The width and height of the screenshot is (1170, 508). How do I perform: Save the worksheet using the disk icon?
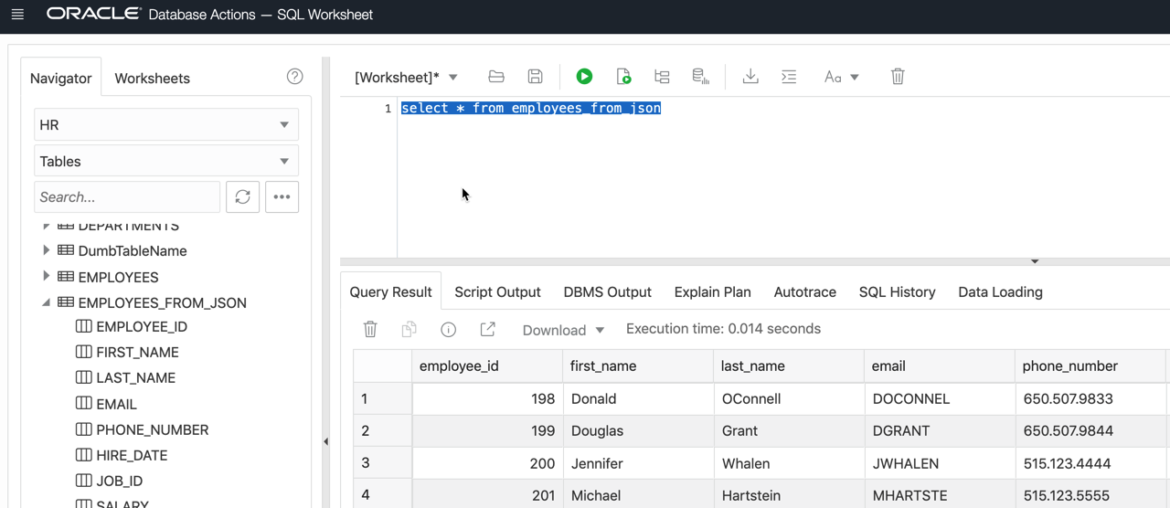(535, 77)
